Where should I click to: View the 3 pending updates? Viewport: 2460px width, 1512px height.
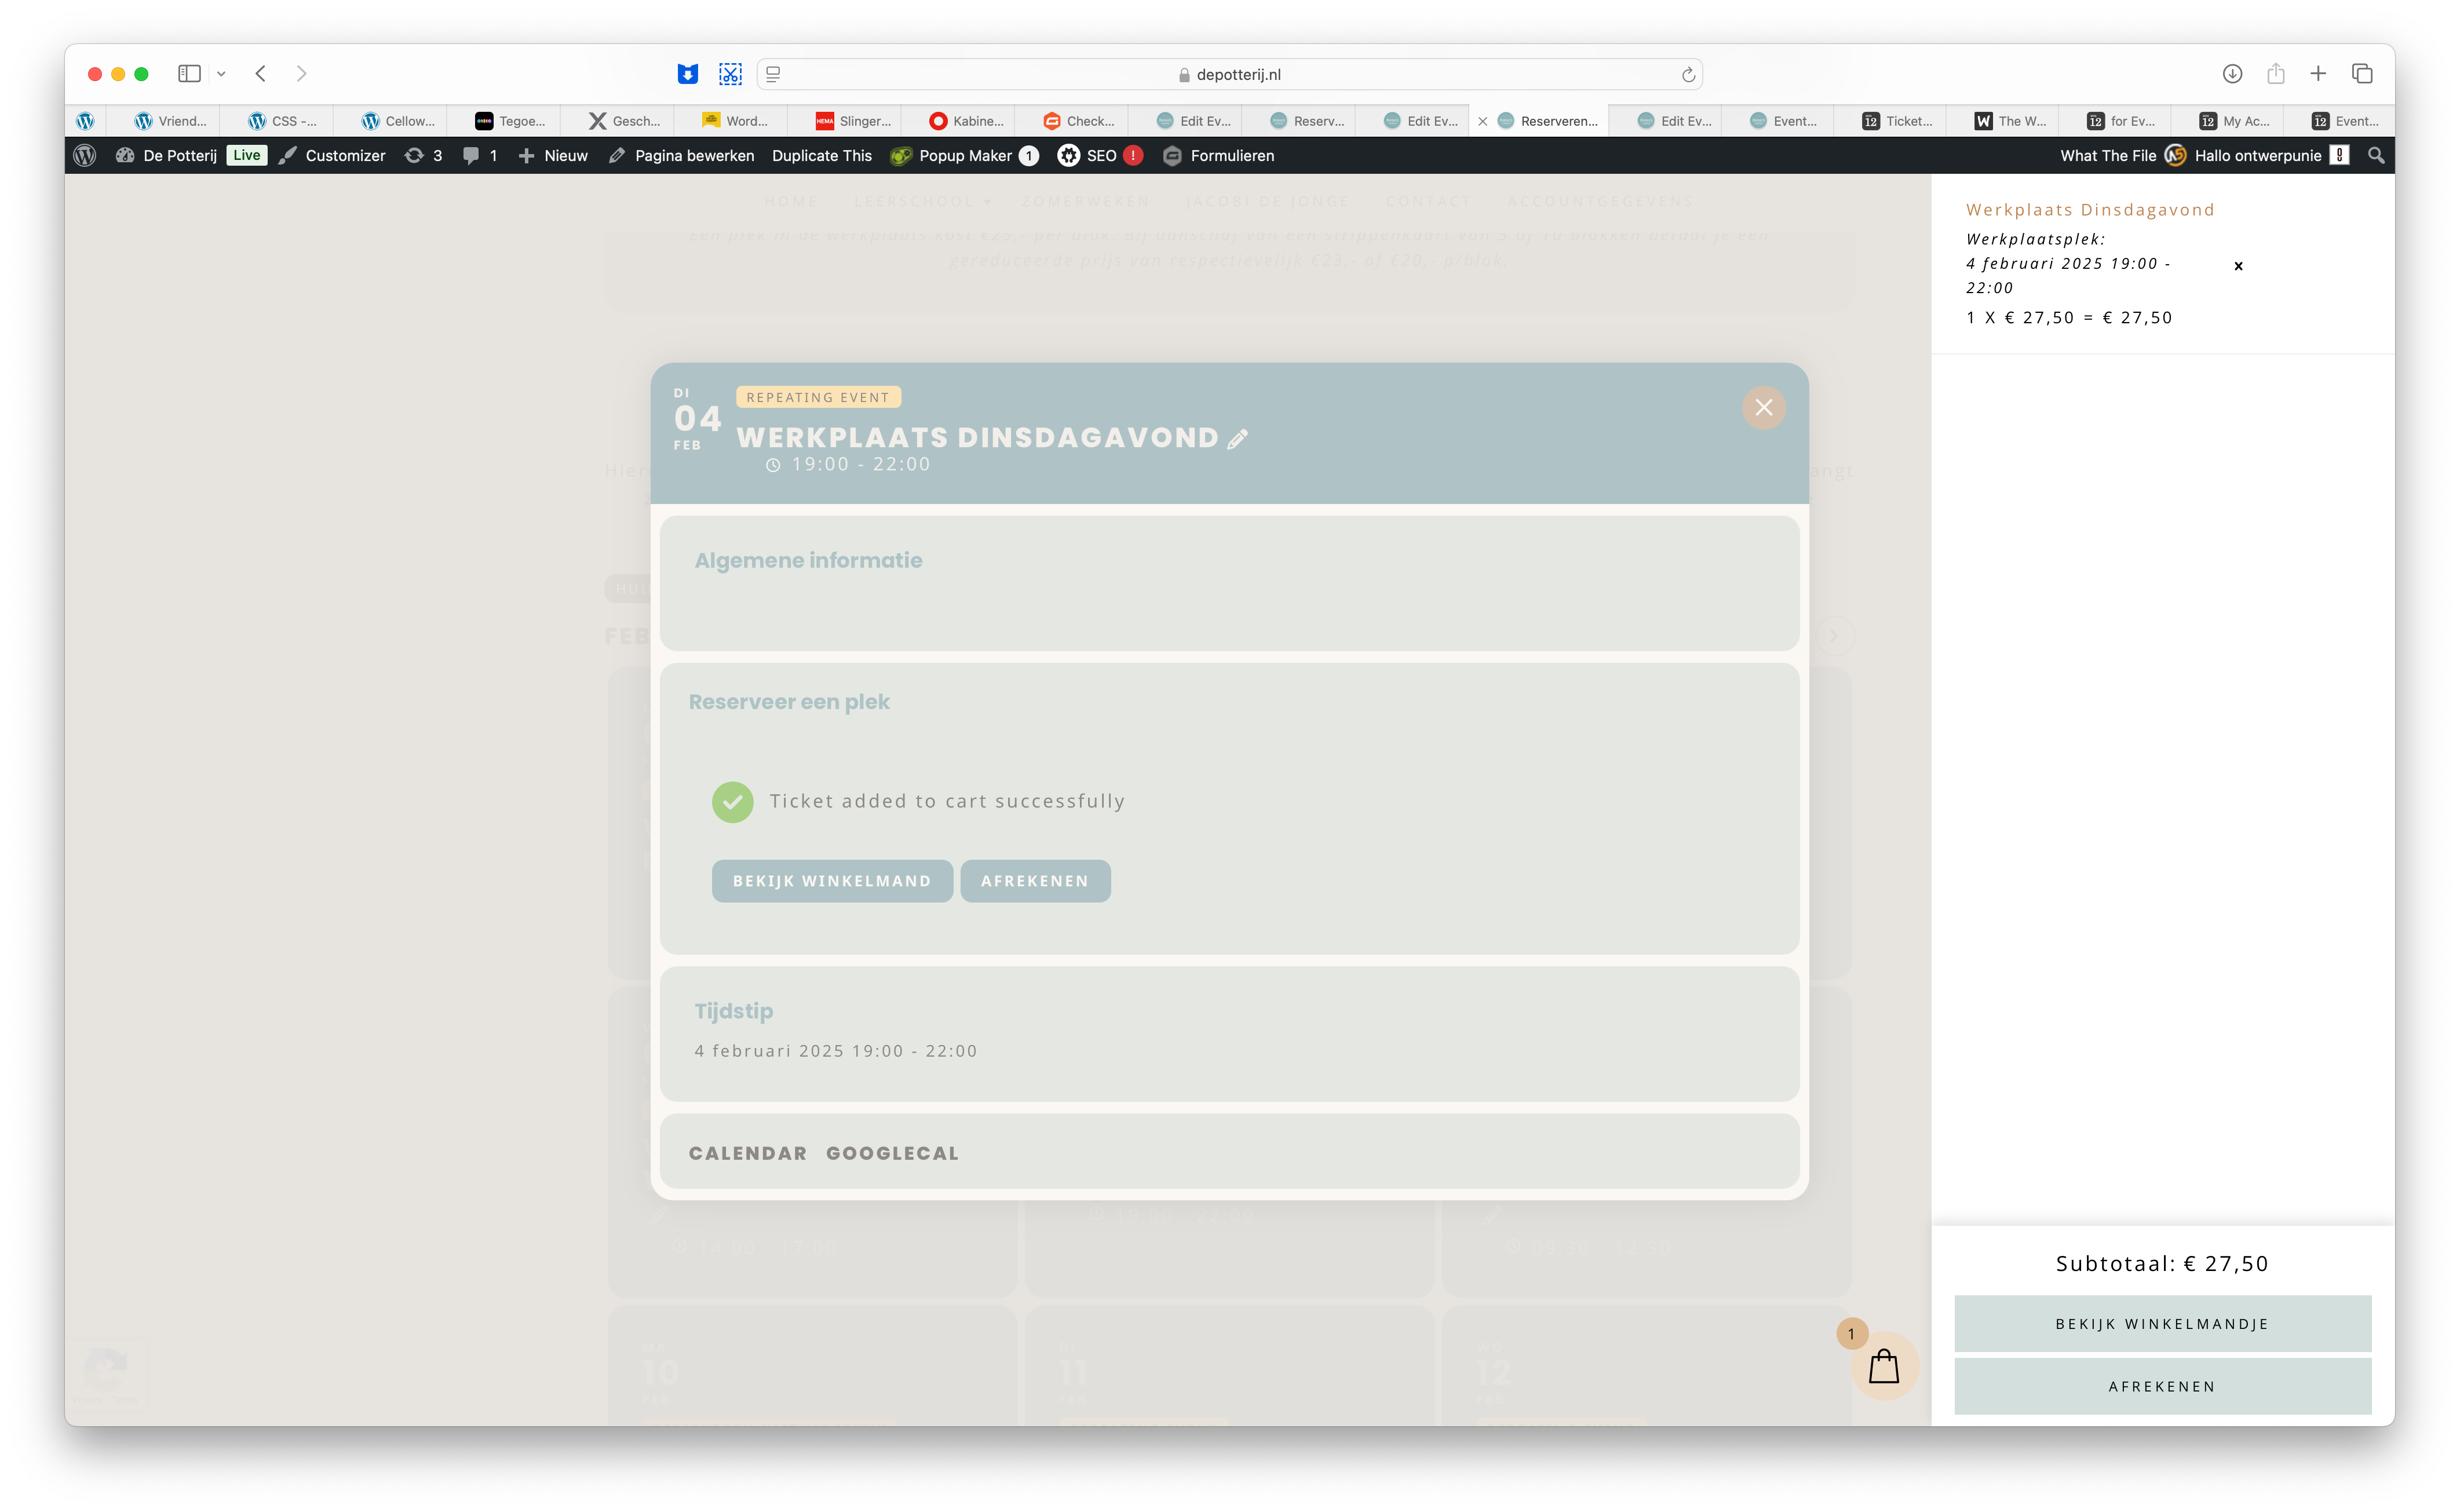(x=423, y=155)
